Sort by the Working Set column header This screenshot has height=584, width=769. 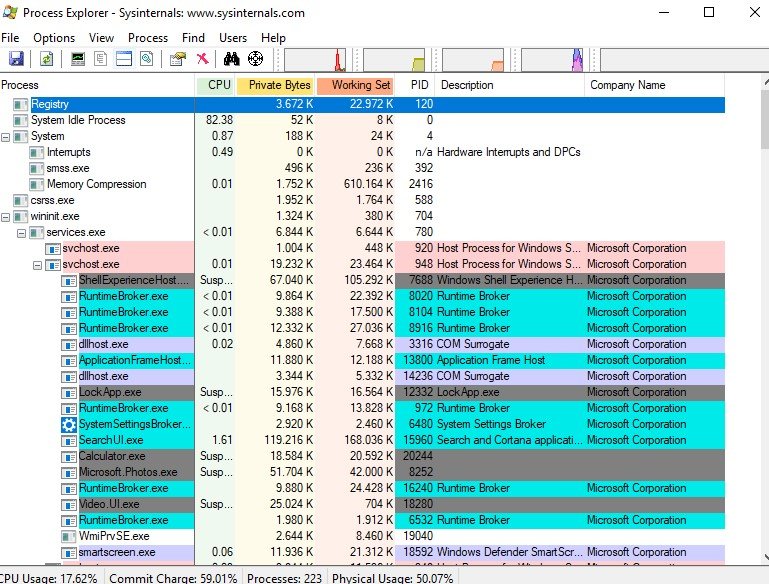356,85
